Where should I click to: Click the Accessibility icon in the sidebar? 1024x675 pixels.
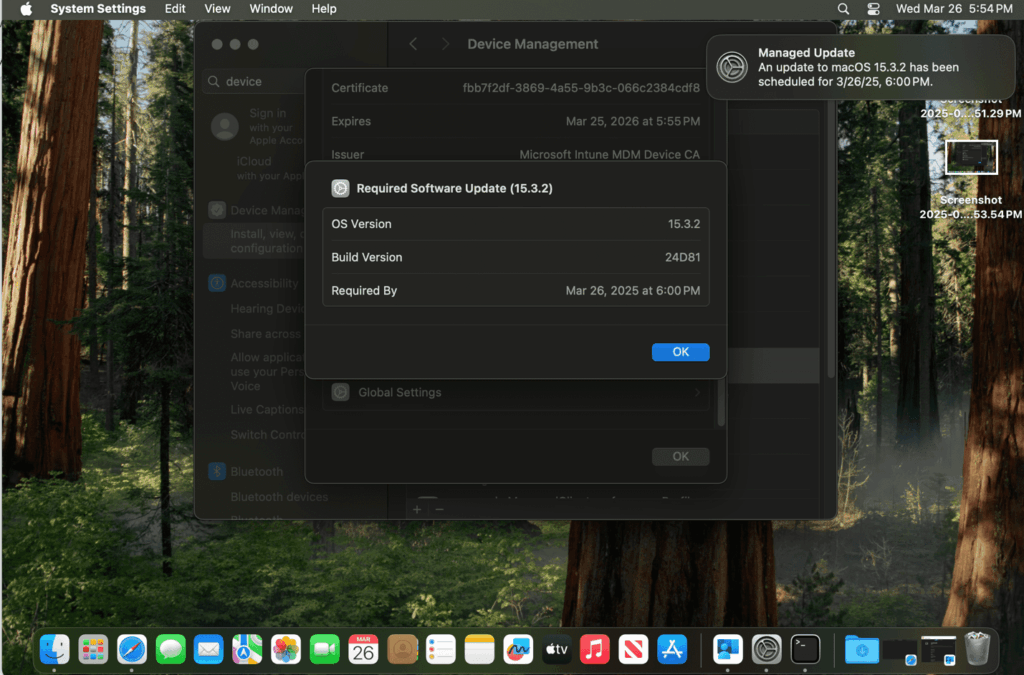(219, 283)
